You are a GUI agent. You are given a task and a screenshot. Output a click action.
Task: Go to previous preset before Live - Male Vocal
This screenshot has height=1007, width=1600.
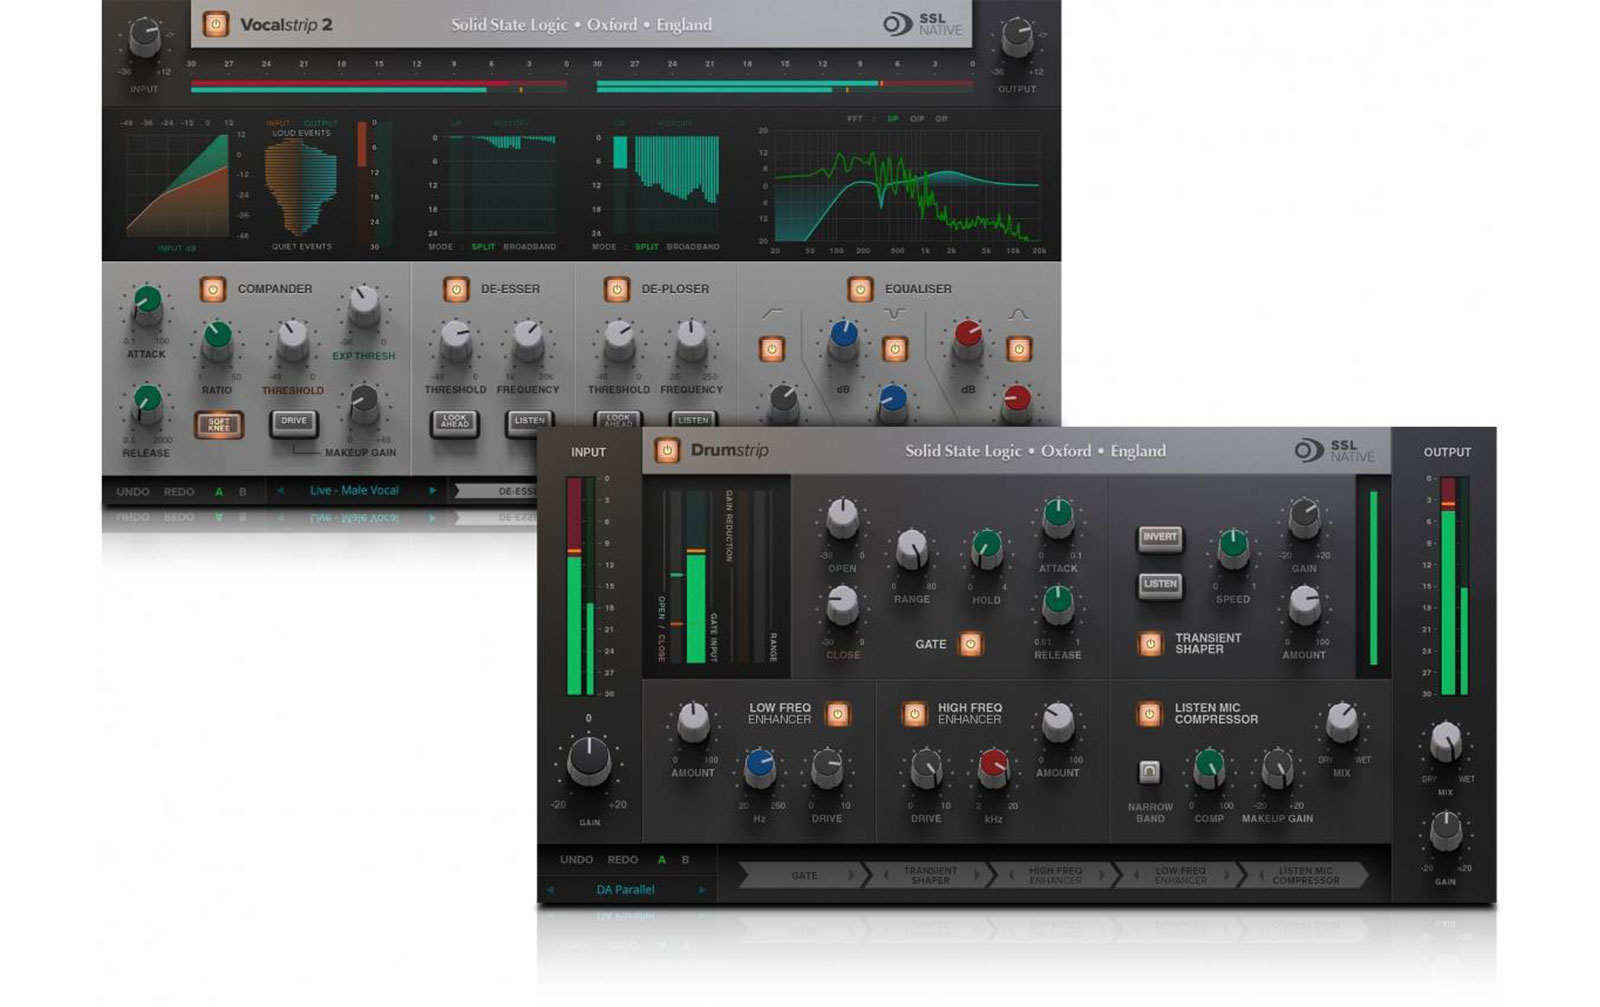coord(280,490)
